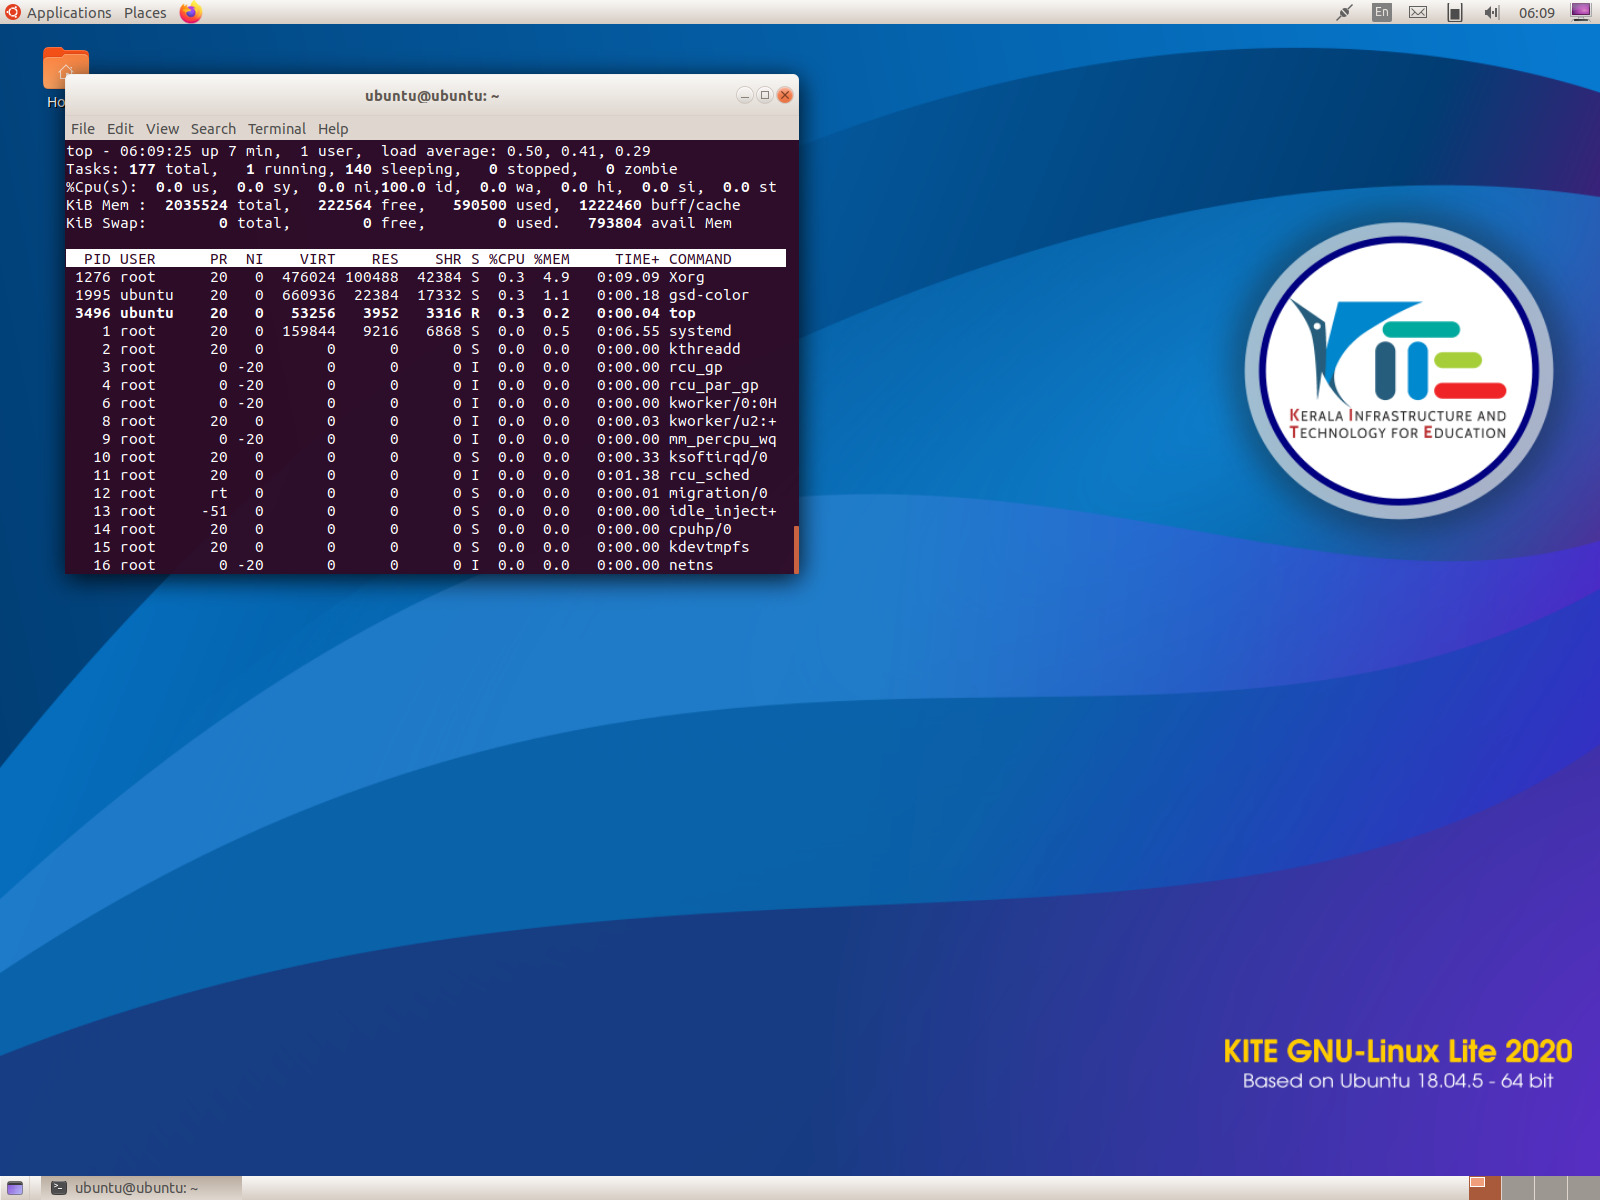Open the Edit menu of the terminal
This screenshot has width=1600, height=1200.
(x=120, y=128)
